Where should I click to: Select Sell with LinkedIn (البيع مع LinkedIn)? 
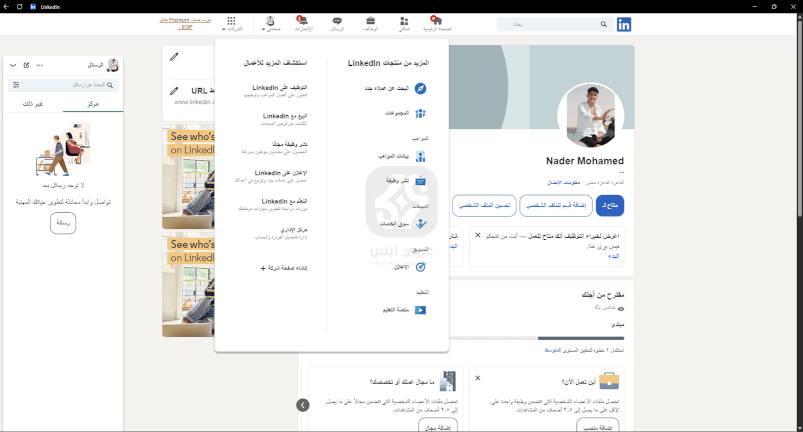pos(284,119)
